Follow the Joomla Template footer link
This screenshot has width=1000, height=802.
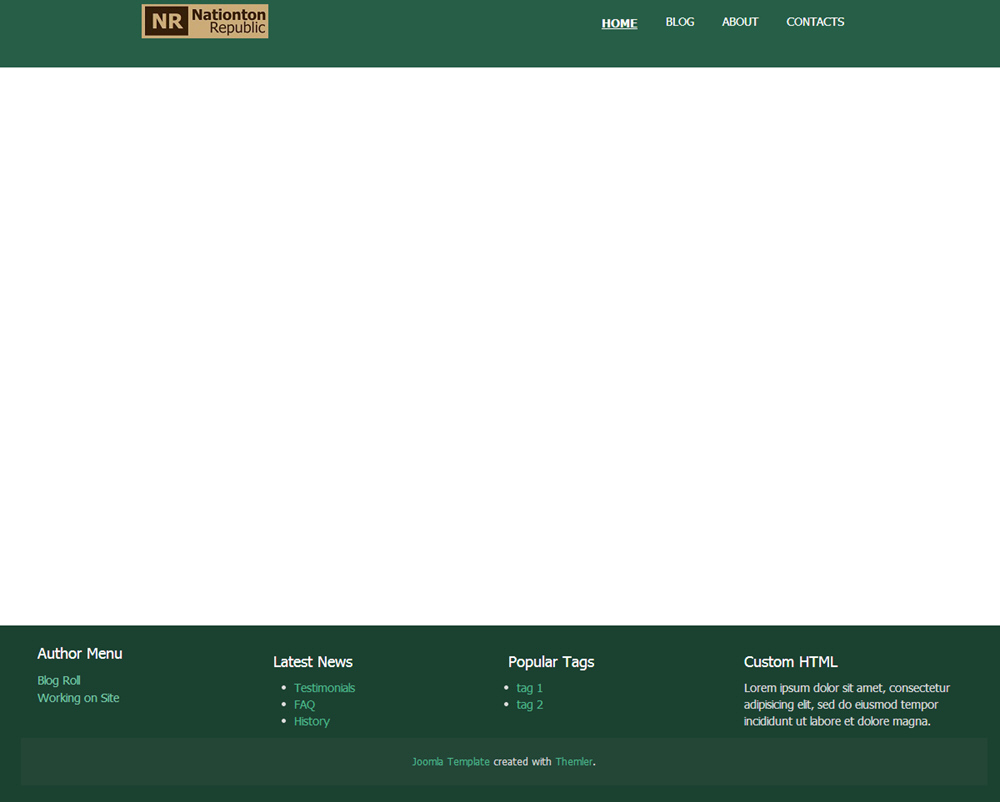451,762
